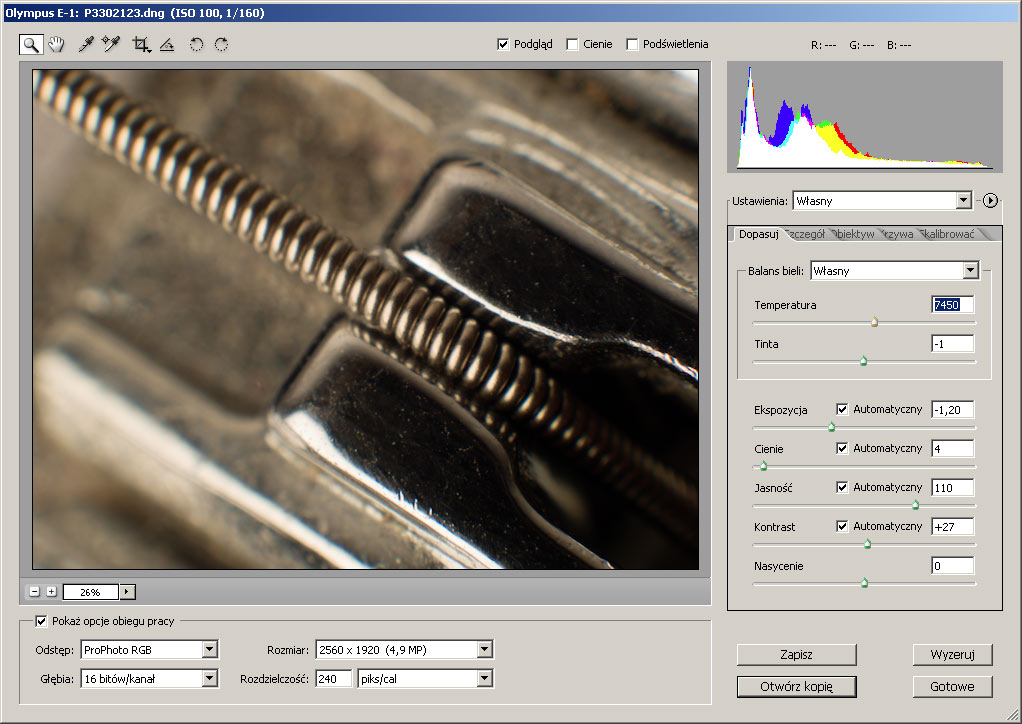Choose the Straighten tool
Image resolution: width=1022 pixels, height=724 pixels.
click(x=167, y=44)
